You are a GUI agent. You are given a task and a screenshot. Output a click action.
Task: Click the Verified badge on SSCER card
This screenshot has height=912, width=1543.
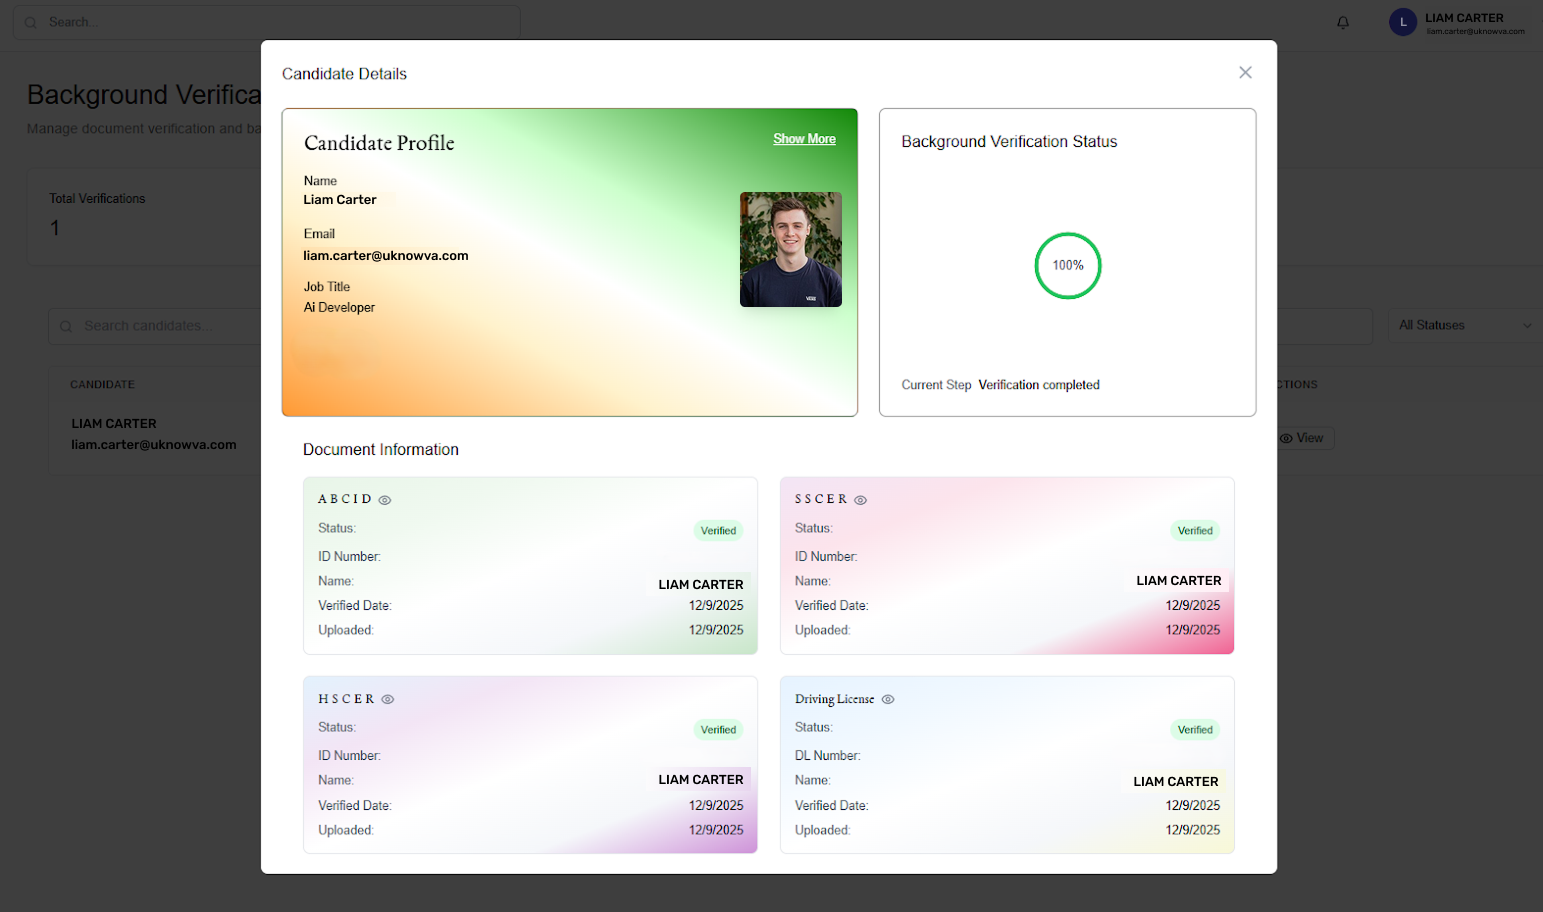pos(1194,531)
